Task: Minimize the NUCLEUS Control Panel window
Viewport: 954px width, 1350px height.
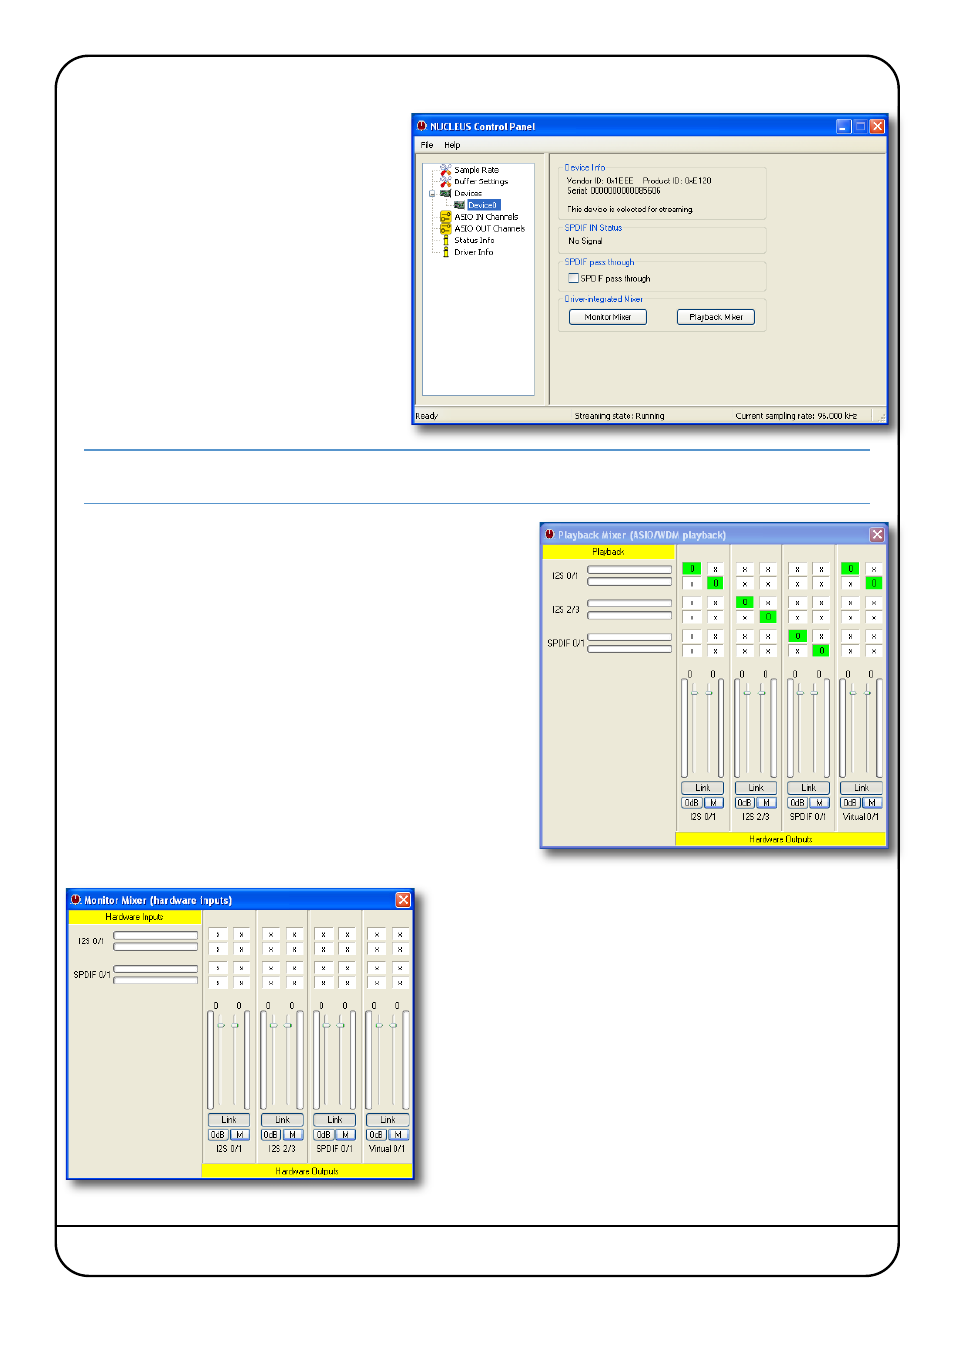Action: (844, 126)
